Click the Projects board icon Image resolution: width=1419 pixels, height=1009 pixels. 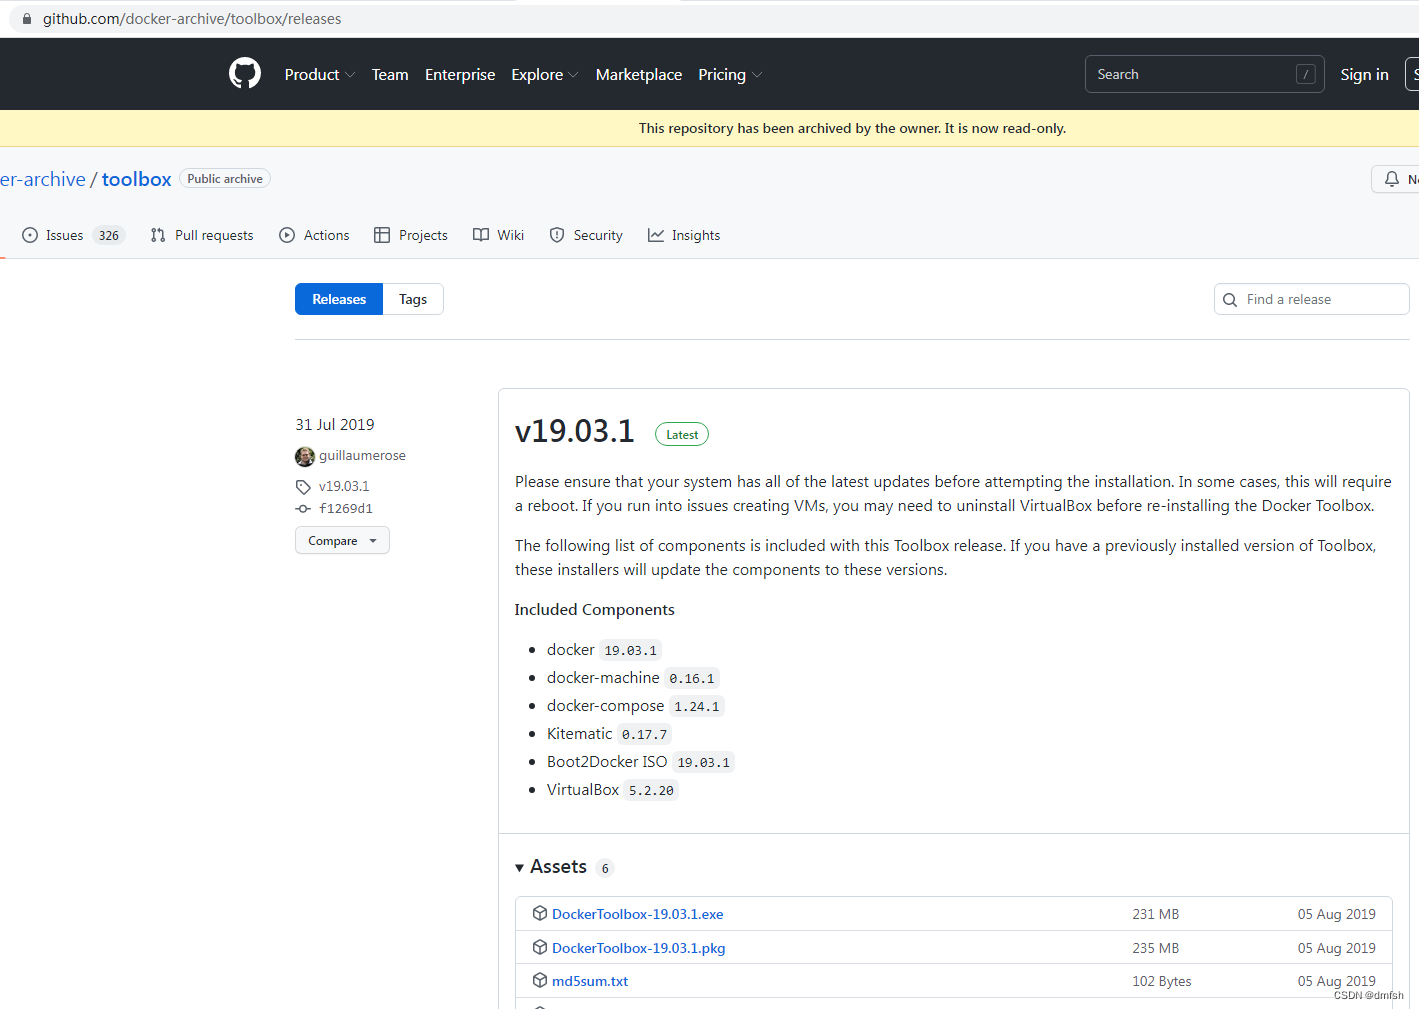pos(382,235)
